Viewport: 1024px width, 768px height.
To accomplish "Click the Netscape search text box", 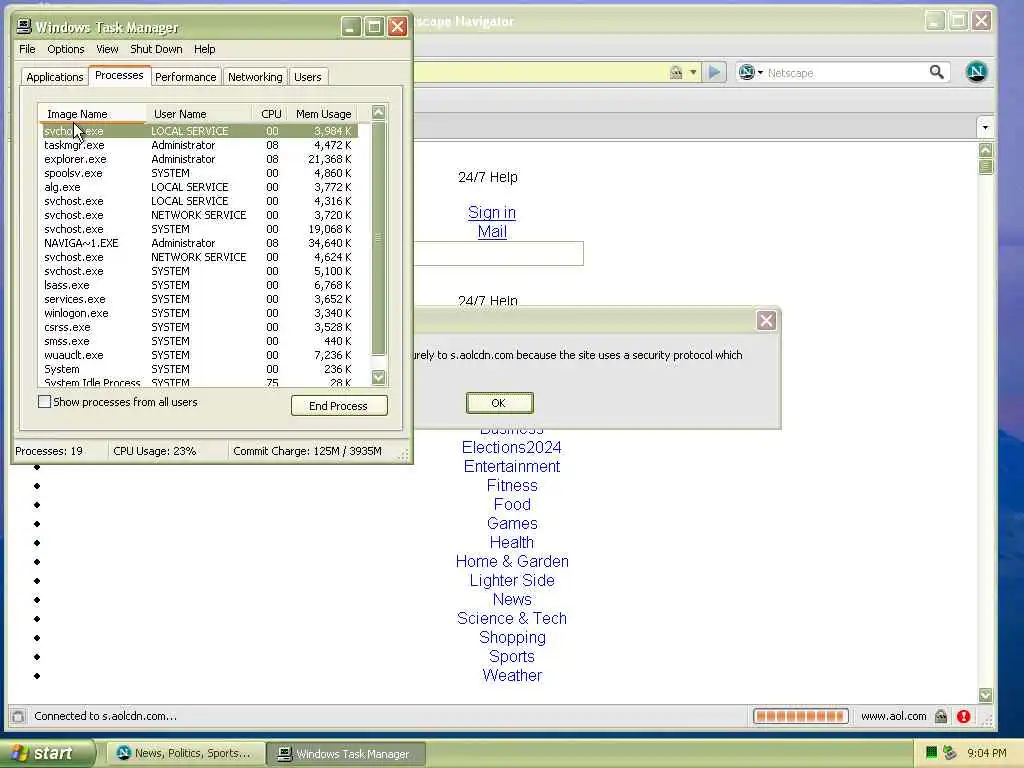I will 846,72.
